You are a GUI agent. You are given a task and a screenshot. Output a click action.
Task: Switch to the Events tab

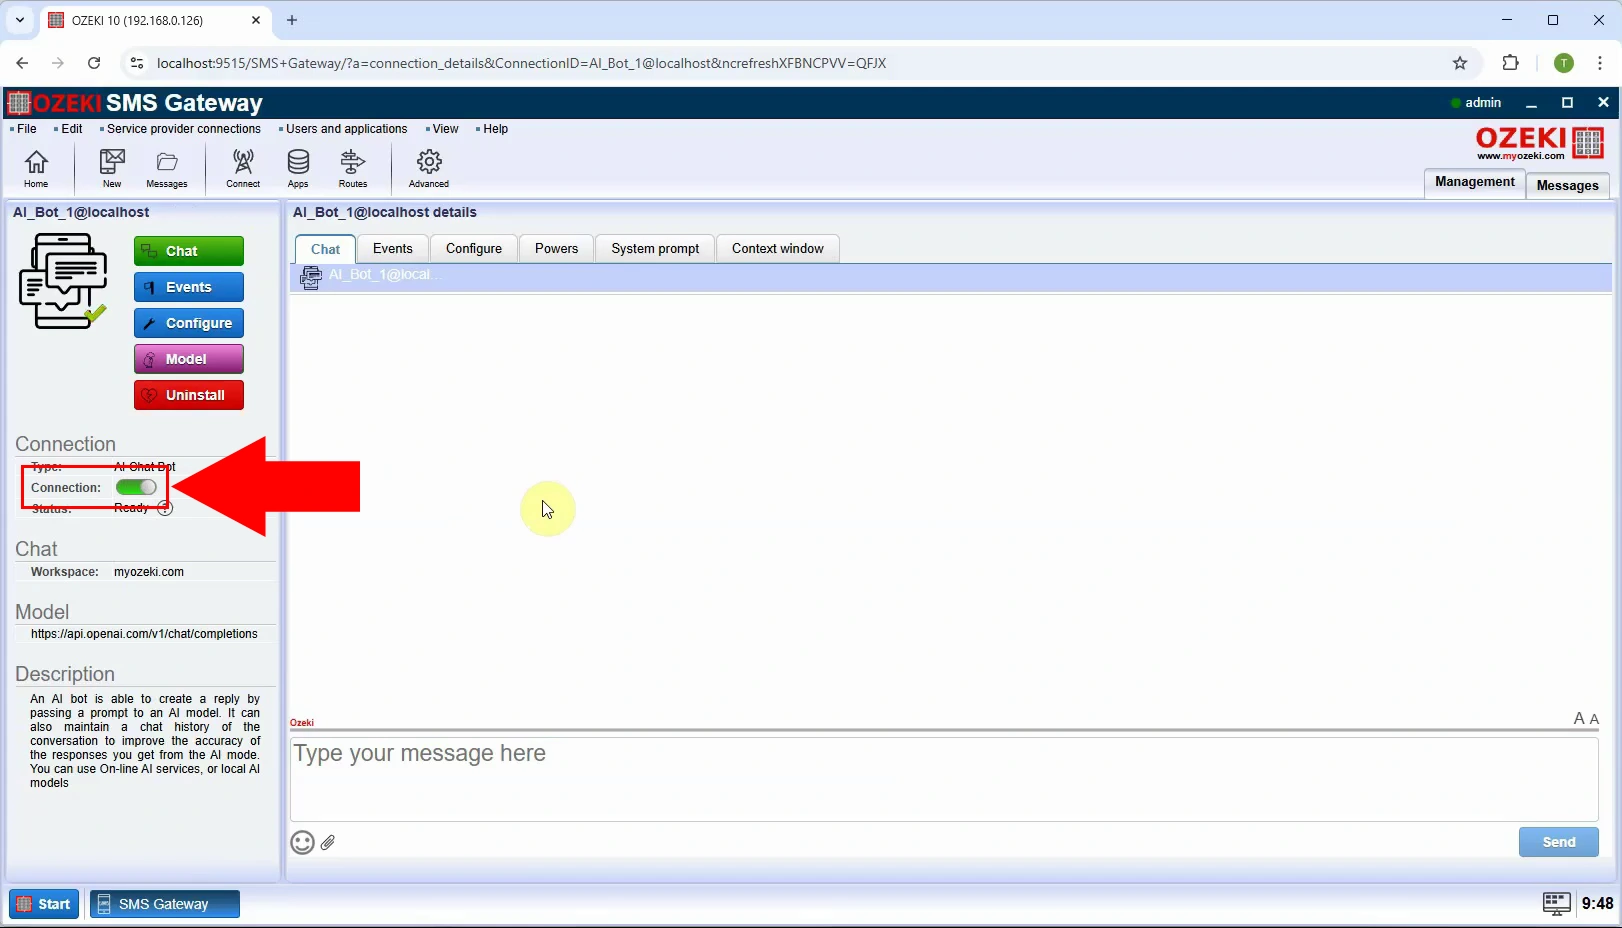(x=393, y=249)
